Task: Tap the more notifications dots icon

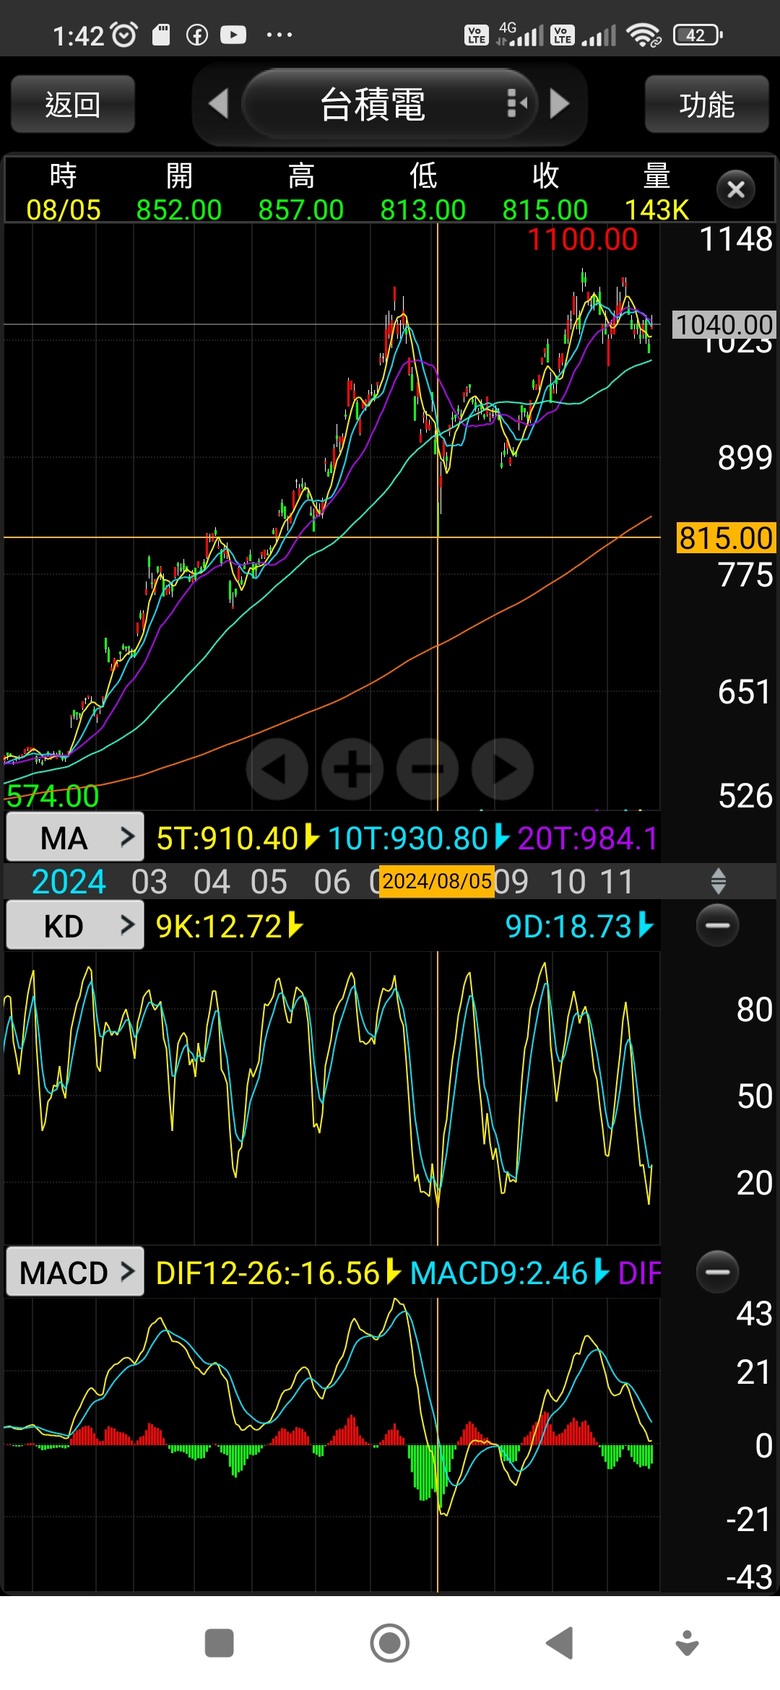Action: tap(280, 35)
